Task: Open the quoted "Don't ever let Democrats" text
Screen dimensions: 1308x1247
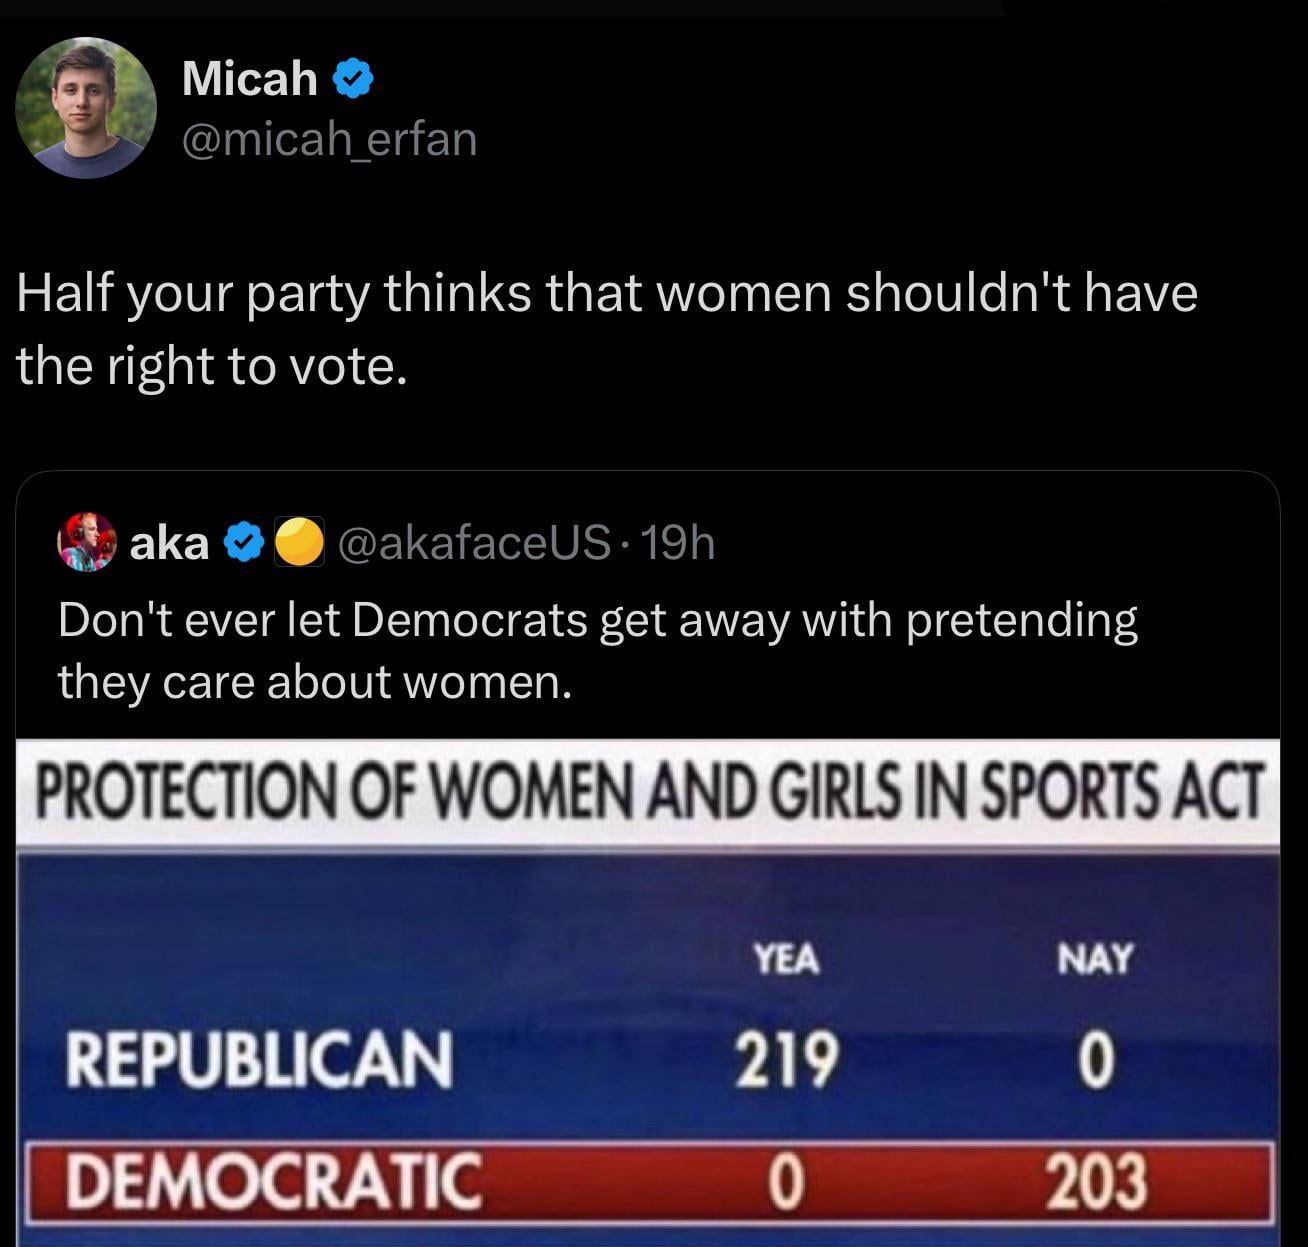Action: coord(597,650)
